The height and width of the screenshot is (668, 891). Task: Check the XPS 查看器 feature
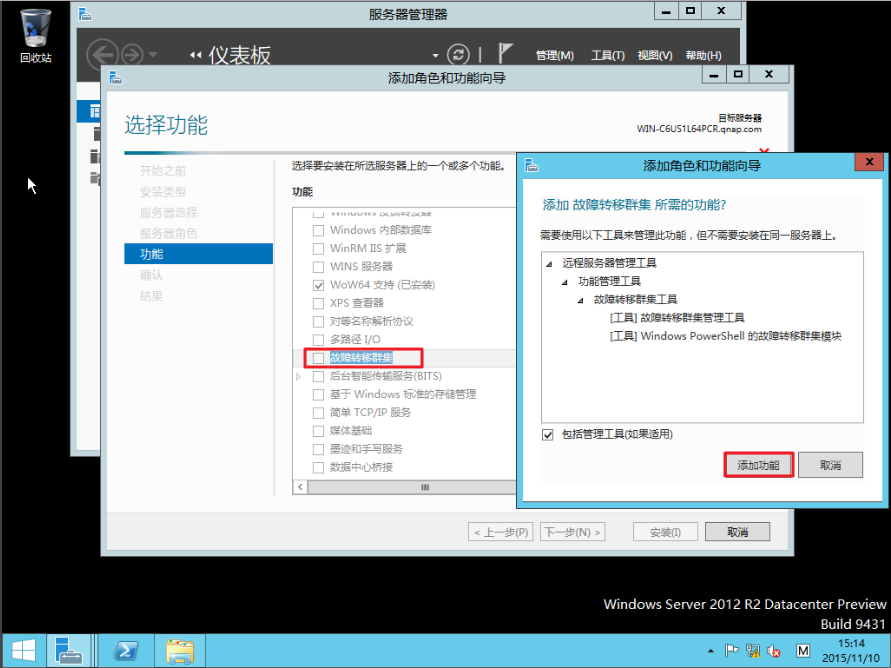319,303
